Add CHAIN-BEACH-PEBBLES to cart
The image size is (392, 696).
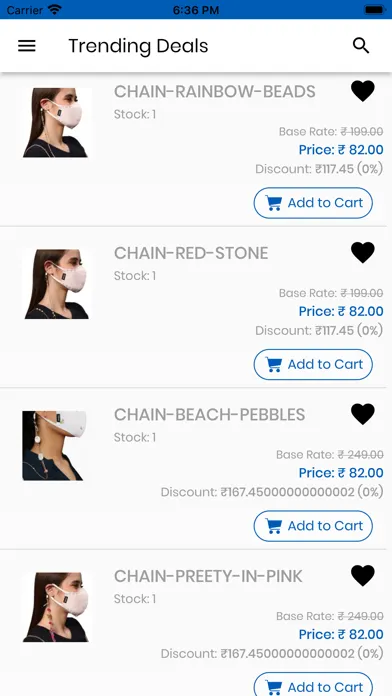click(313, 526)
